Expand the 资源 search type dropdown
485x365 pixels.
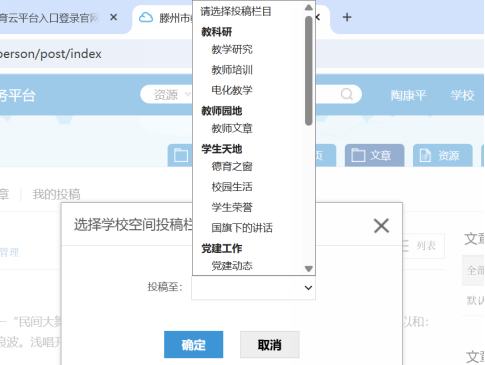point(172,95)
